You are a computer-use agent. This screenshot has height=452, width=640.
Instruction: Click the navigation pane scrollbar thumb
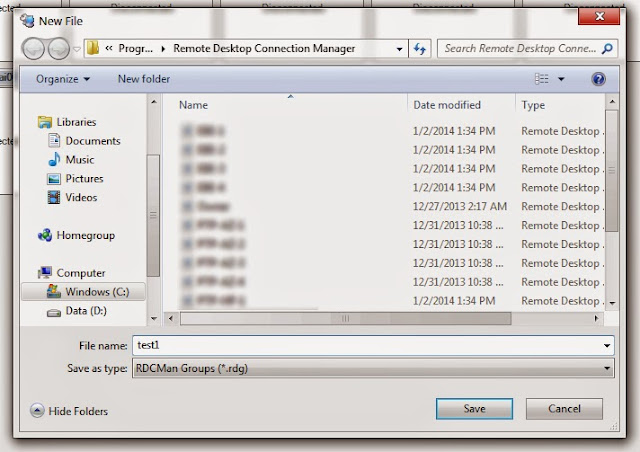(153, 215)
